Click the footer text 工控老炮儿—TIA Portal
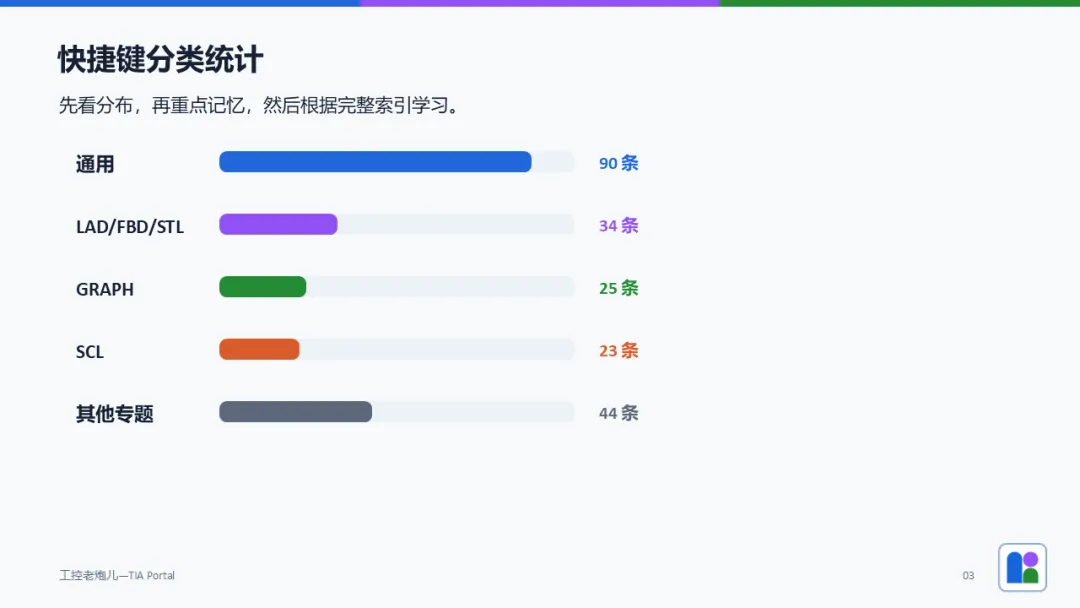The width and height of the screenshot is (1080, 608). (x=117, y=575)
